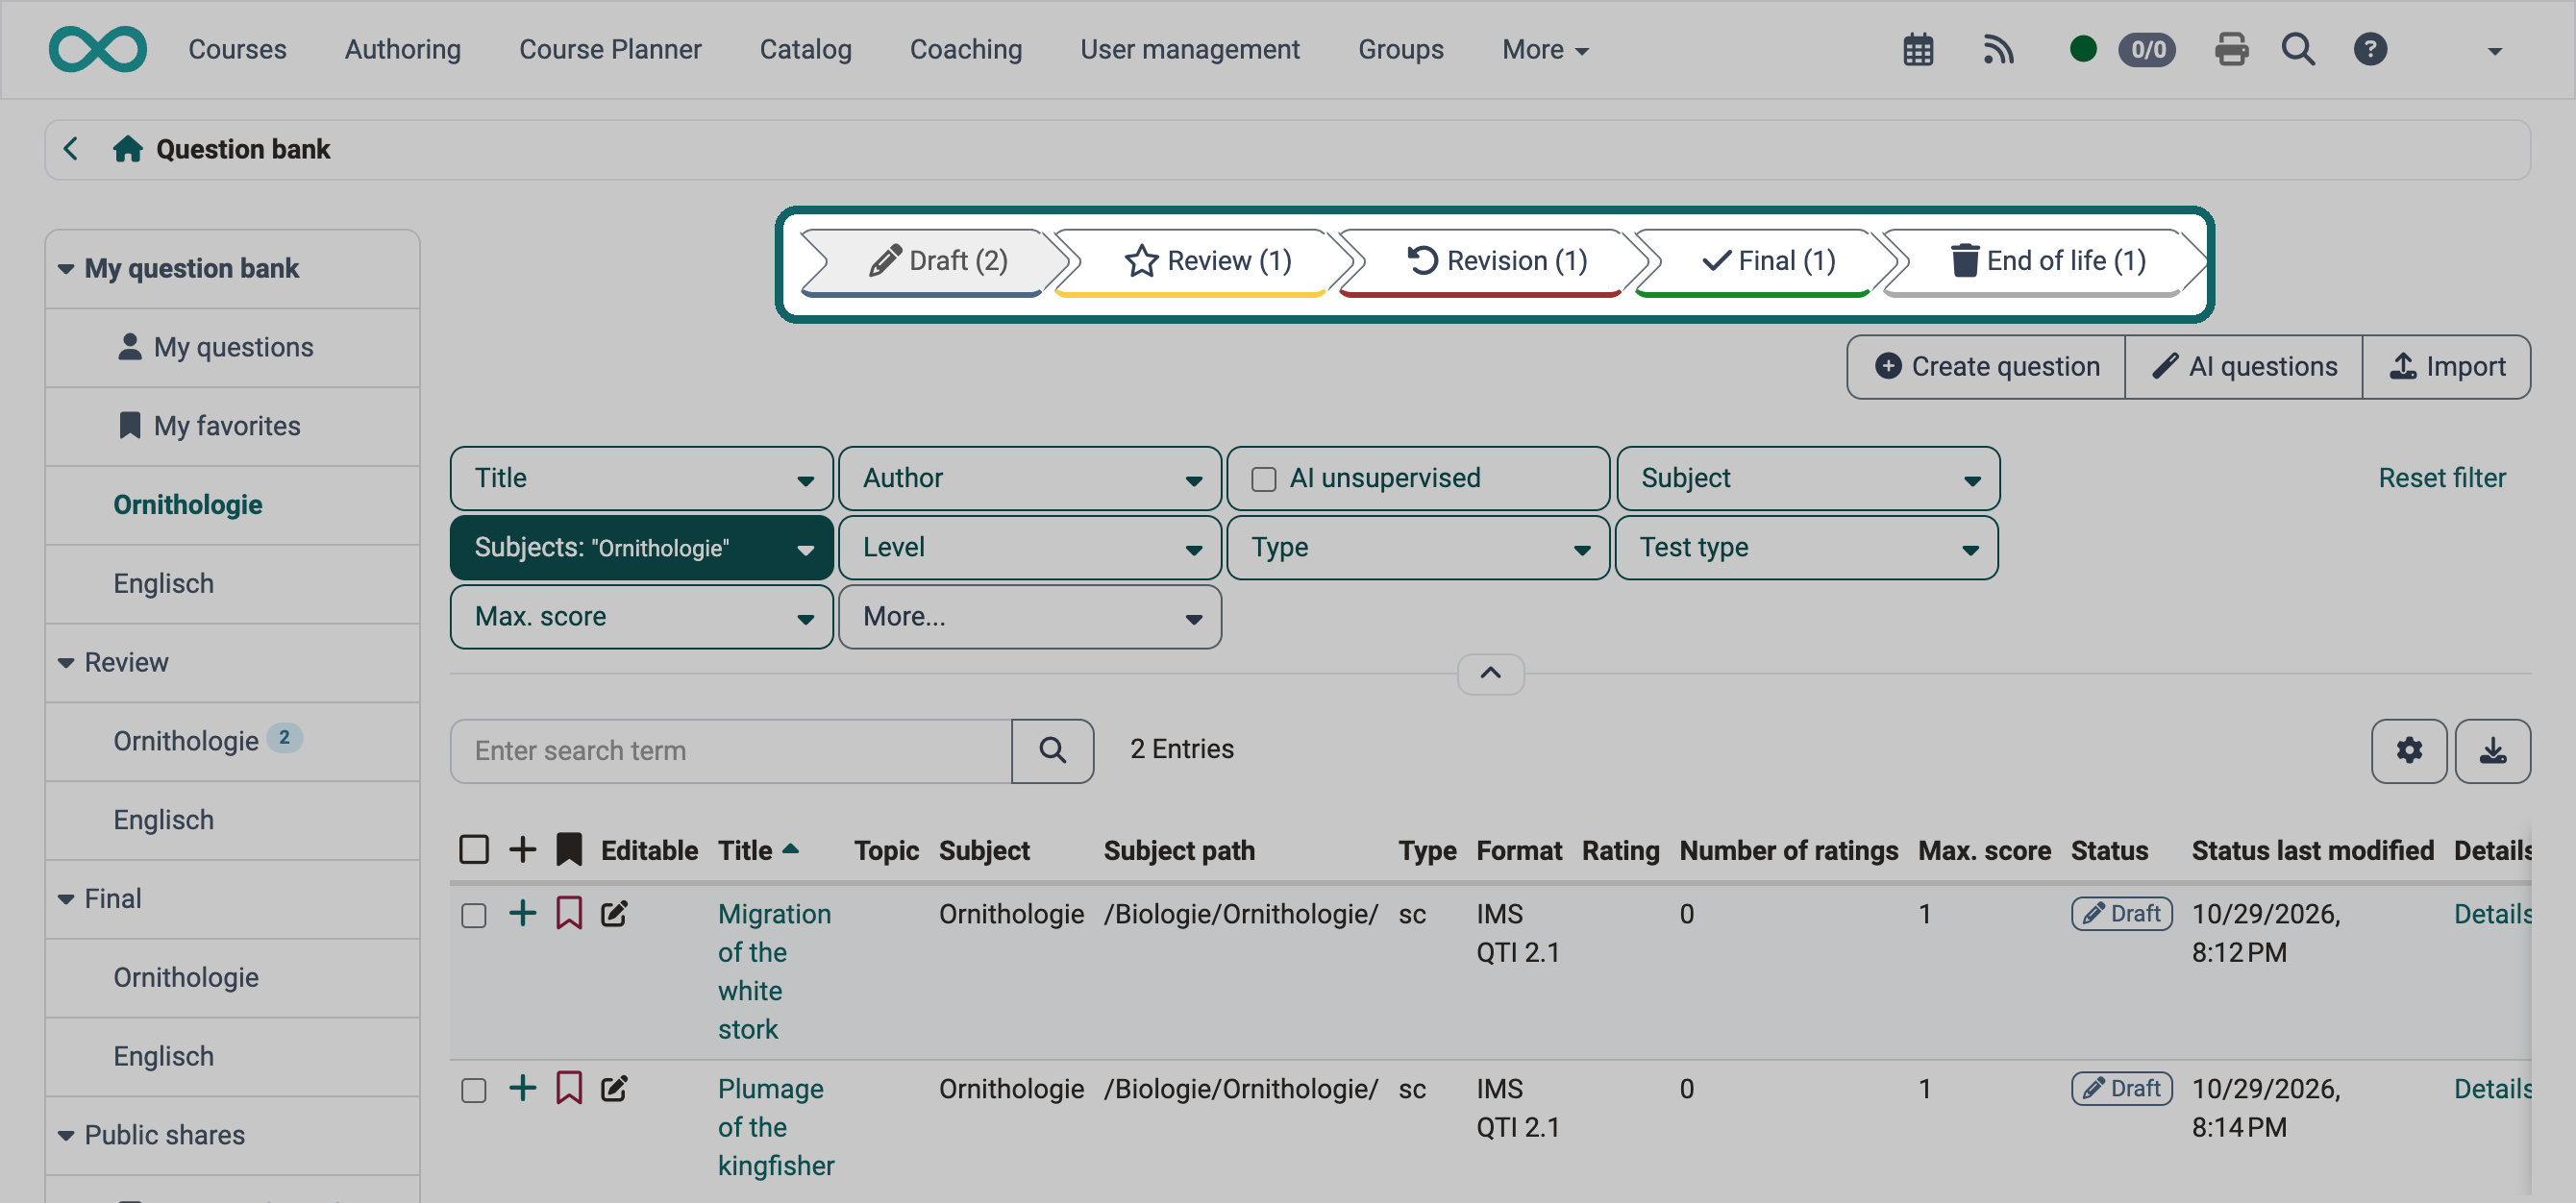
Task: Select the Plumage of the kingfisher row checkbox
Action: coord(474,1090)
